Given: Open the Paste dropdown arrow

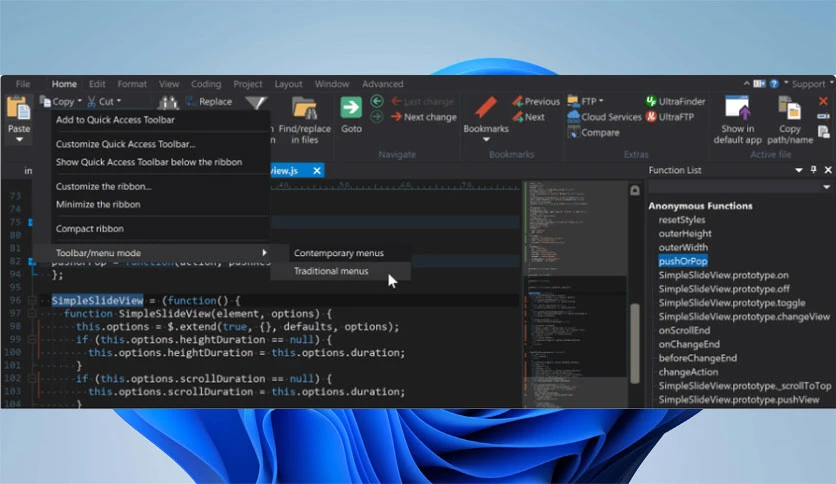Looking at the screenshot, I should click(19, 140).
